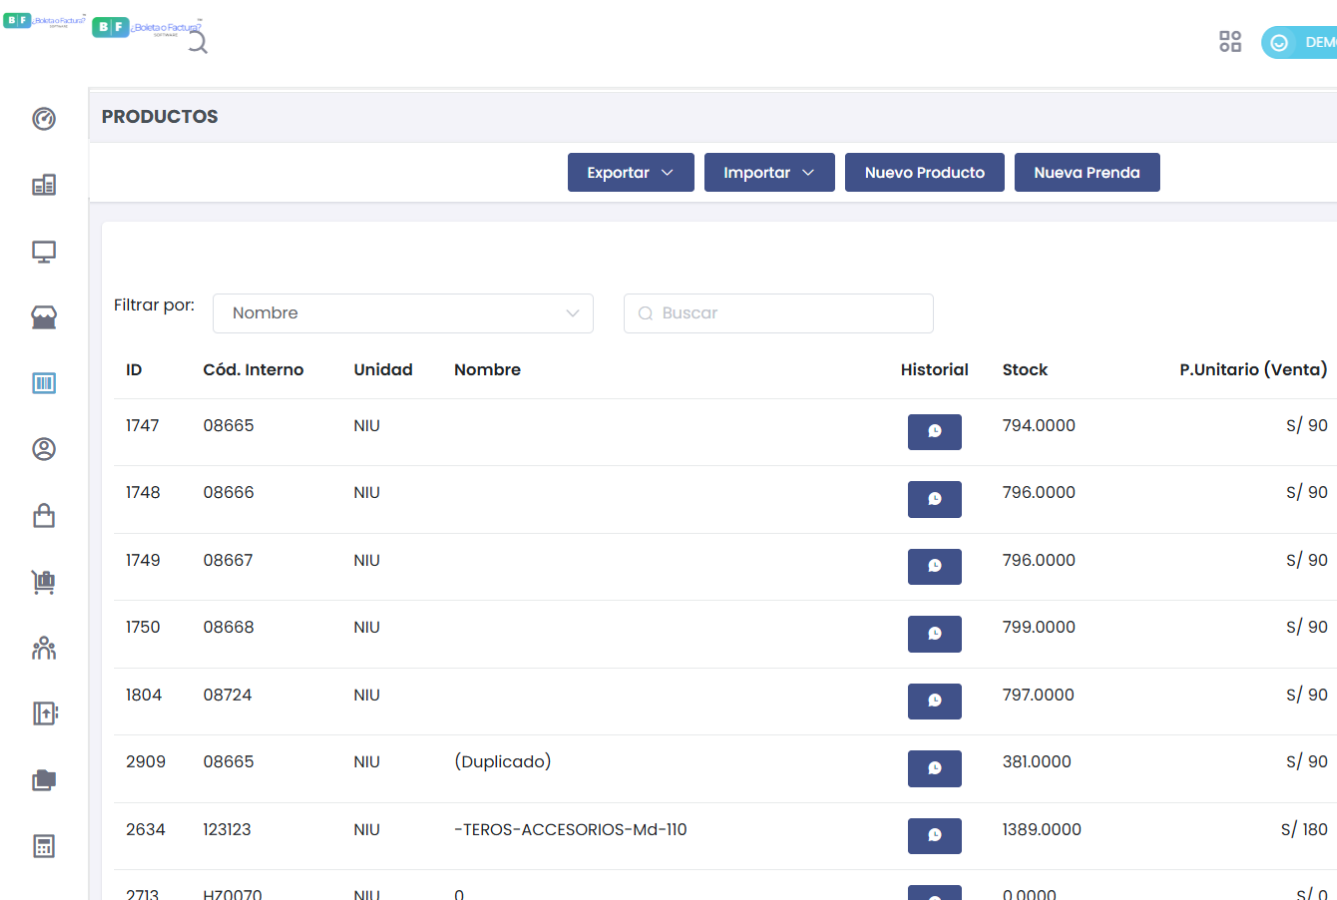Open the user profile circle icon in sidebar
Image resolution: width=1337 pixels, height=900 pixels.
tap(44, 450)
